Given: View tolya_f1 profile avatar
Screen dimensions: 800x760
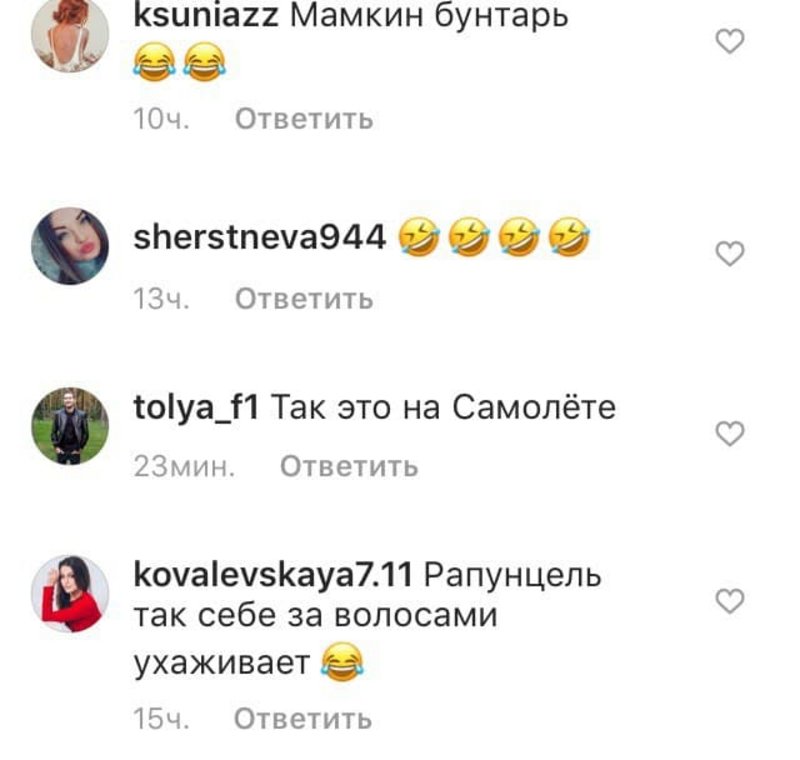Looking at the screenshot, I should click(70, 426).
